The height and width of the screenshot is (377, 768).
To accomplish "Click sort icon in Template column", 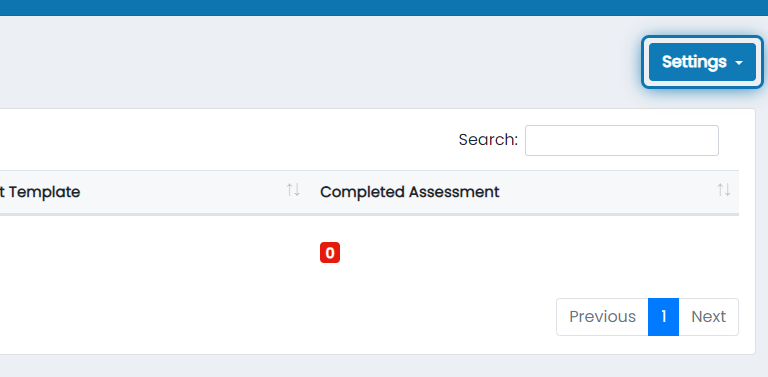I will [x=293, y=189].
